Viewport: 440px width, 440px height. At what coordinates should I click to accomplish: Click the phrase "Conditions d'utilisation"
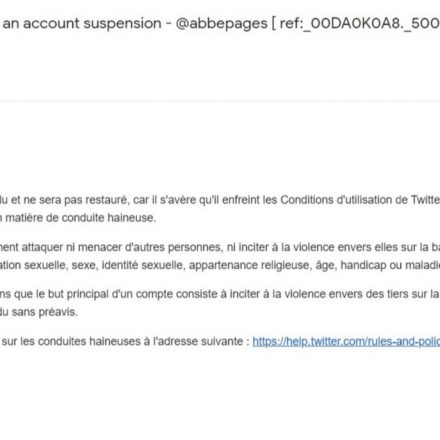tap(342, 200)
